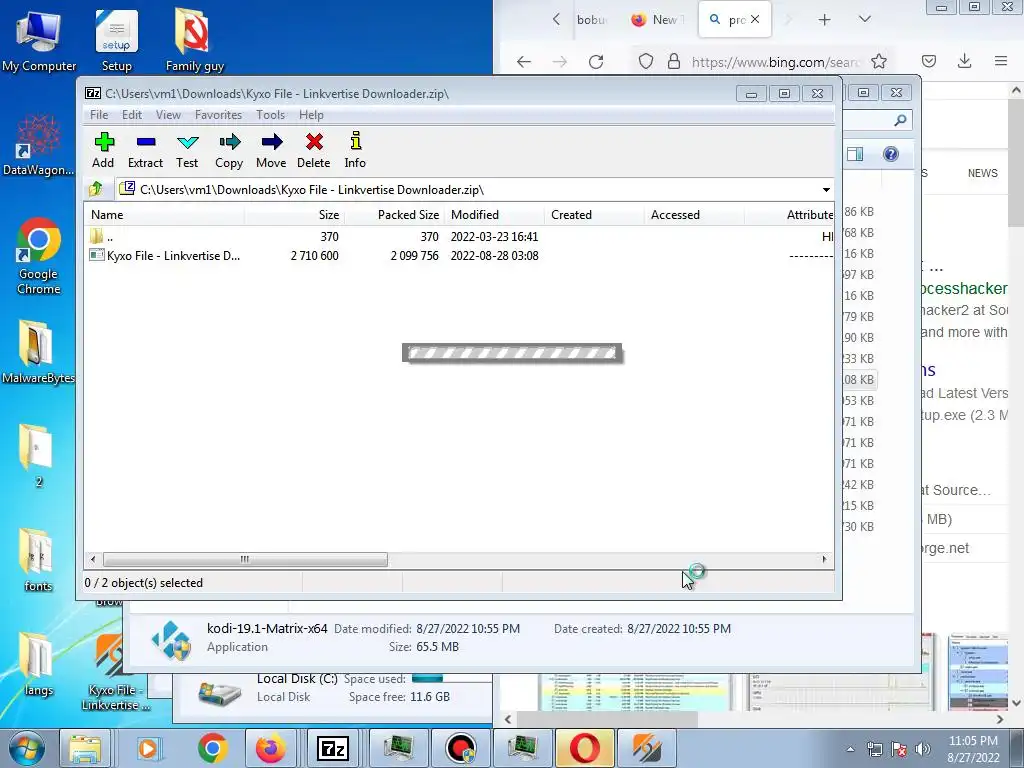Screen dimensions: 1024x768
Task: Open My Computer desktop icon
Action: [39, 40]
